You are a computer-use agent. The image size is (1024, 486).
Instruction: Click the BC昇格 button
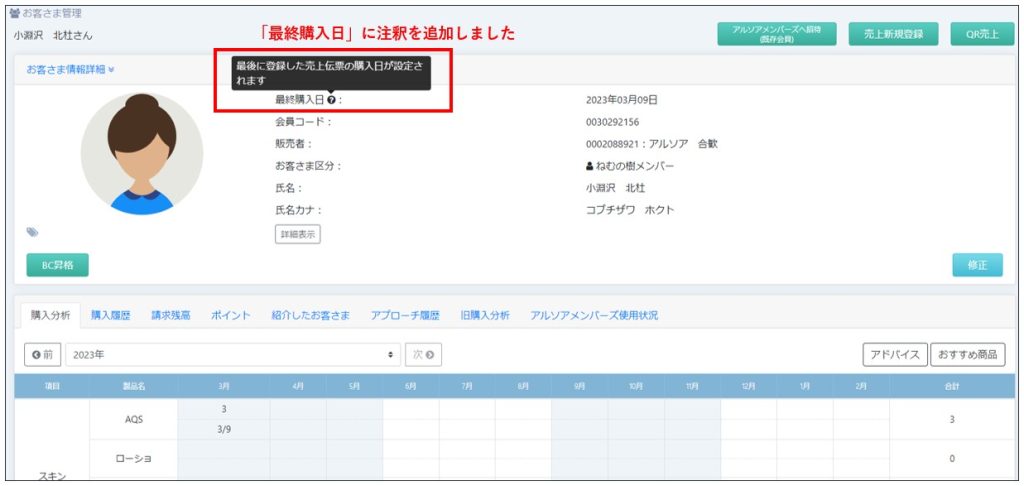click(57, 265)
